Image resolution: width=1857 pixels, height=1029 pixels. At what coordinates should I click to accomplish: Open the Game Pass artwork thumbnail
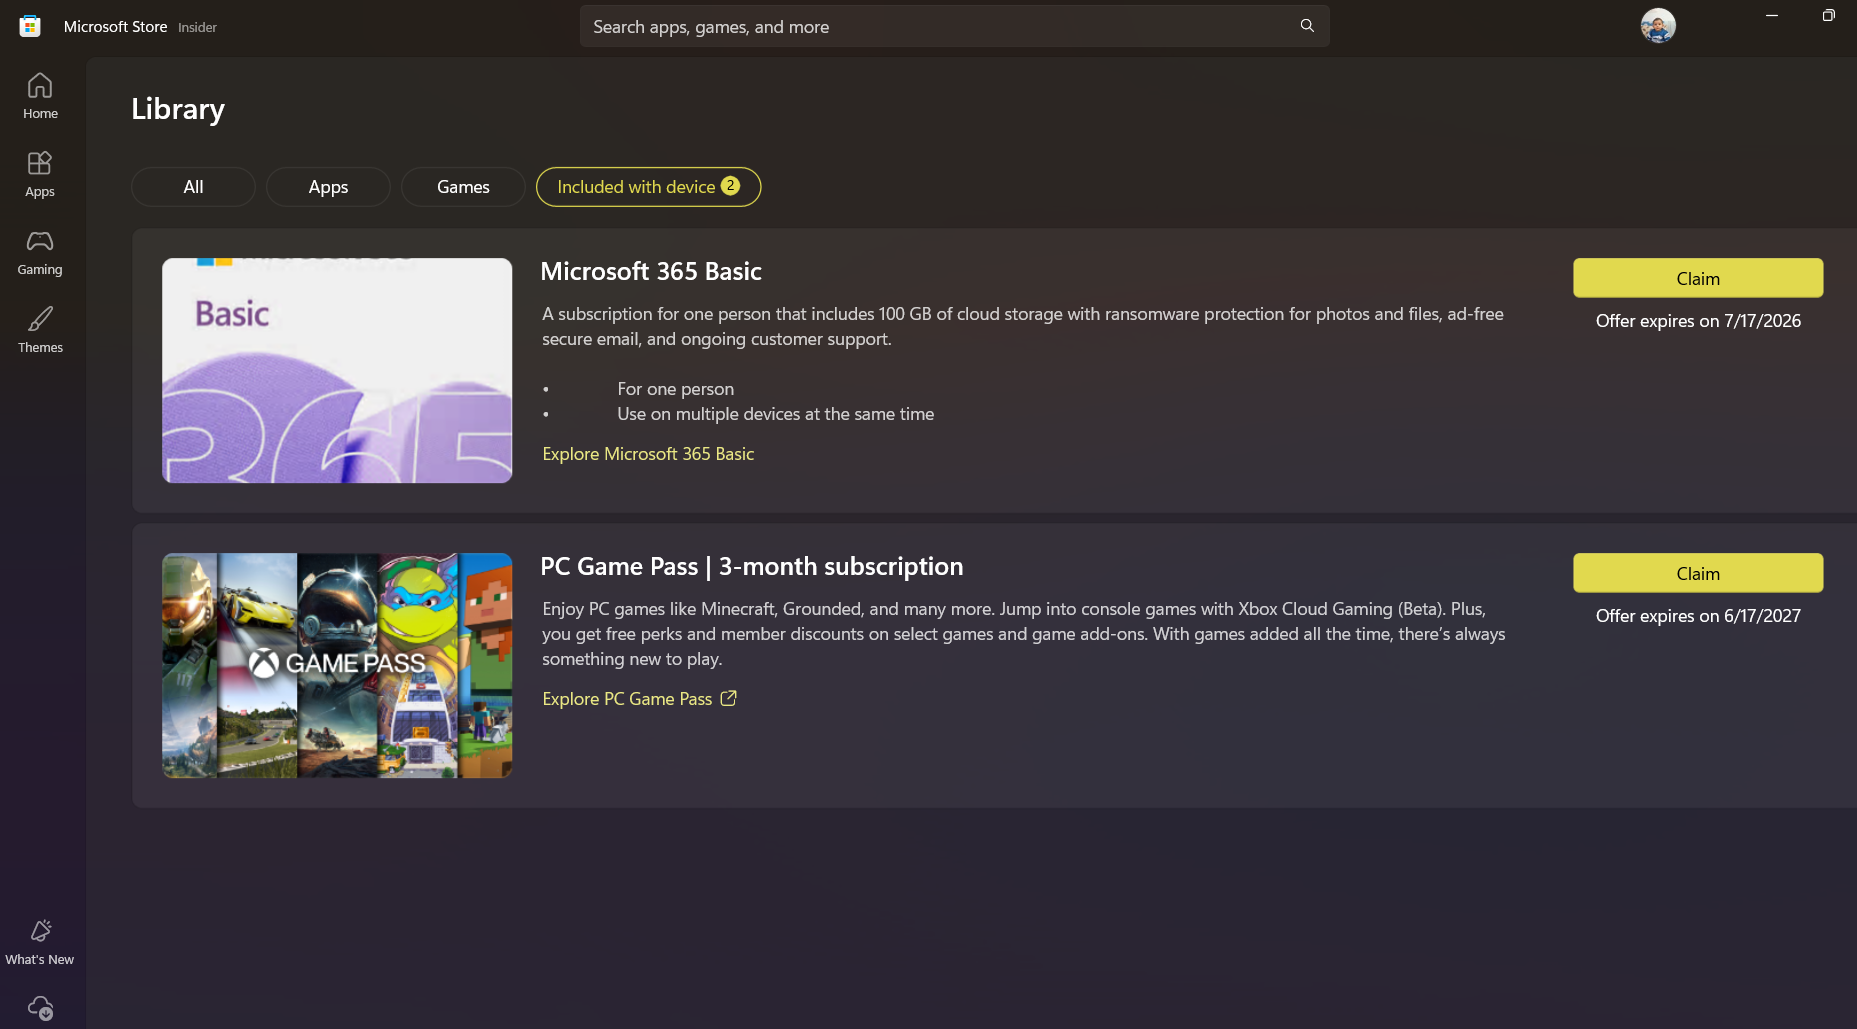click(x=337, y=666)
